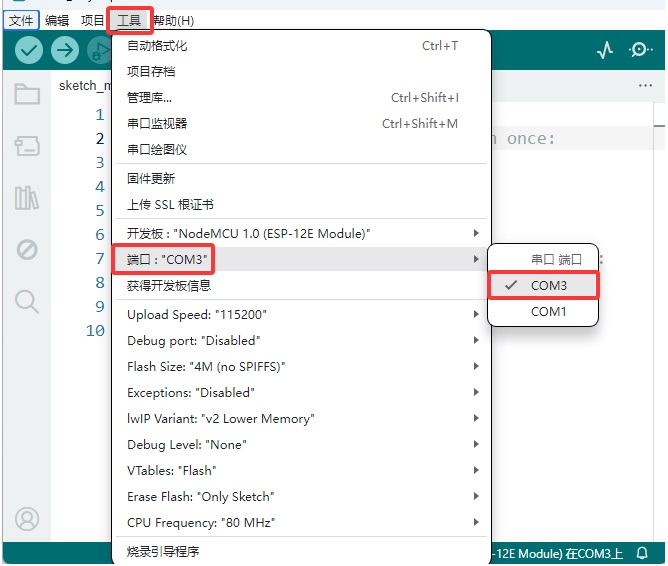Image resolution: width=668 pixels, height=566 pixels.
Task: Open the Sketchbook folder sidebar icon
Action: click(27, 94)
